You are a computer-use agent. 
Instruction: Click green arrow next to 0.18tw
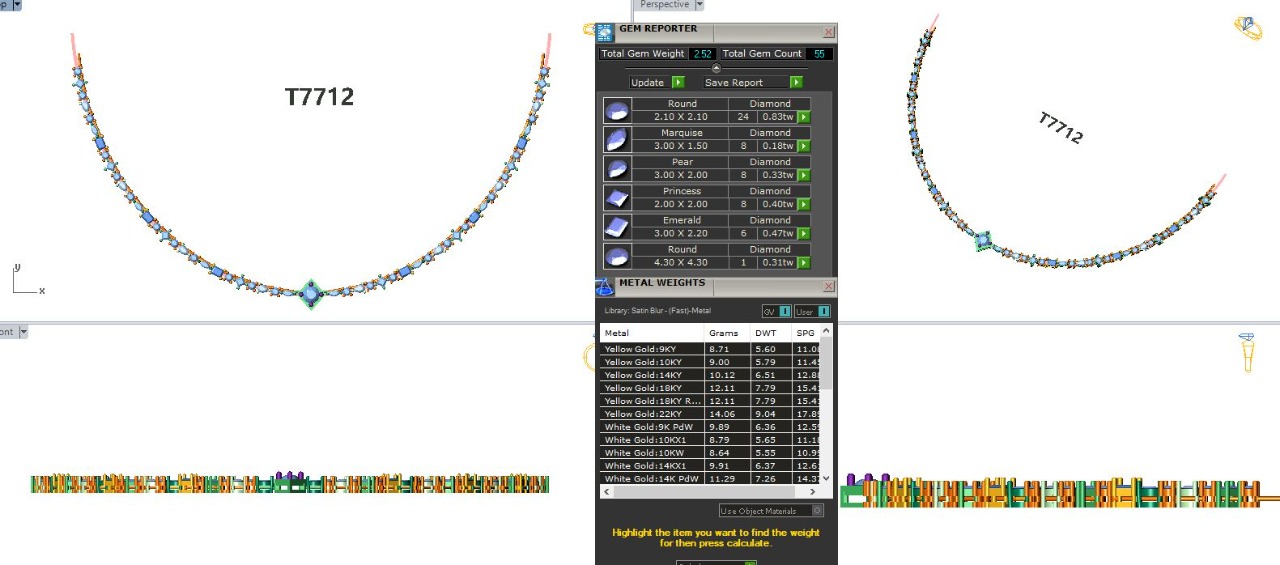point(803,146)
